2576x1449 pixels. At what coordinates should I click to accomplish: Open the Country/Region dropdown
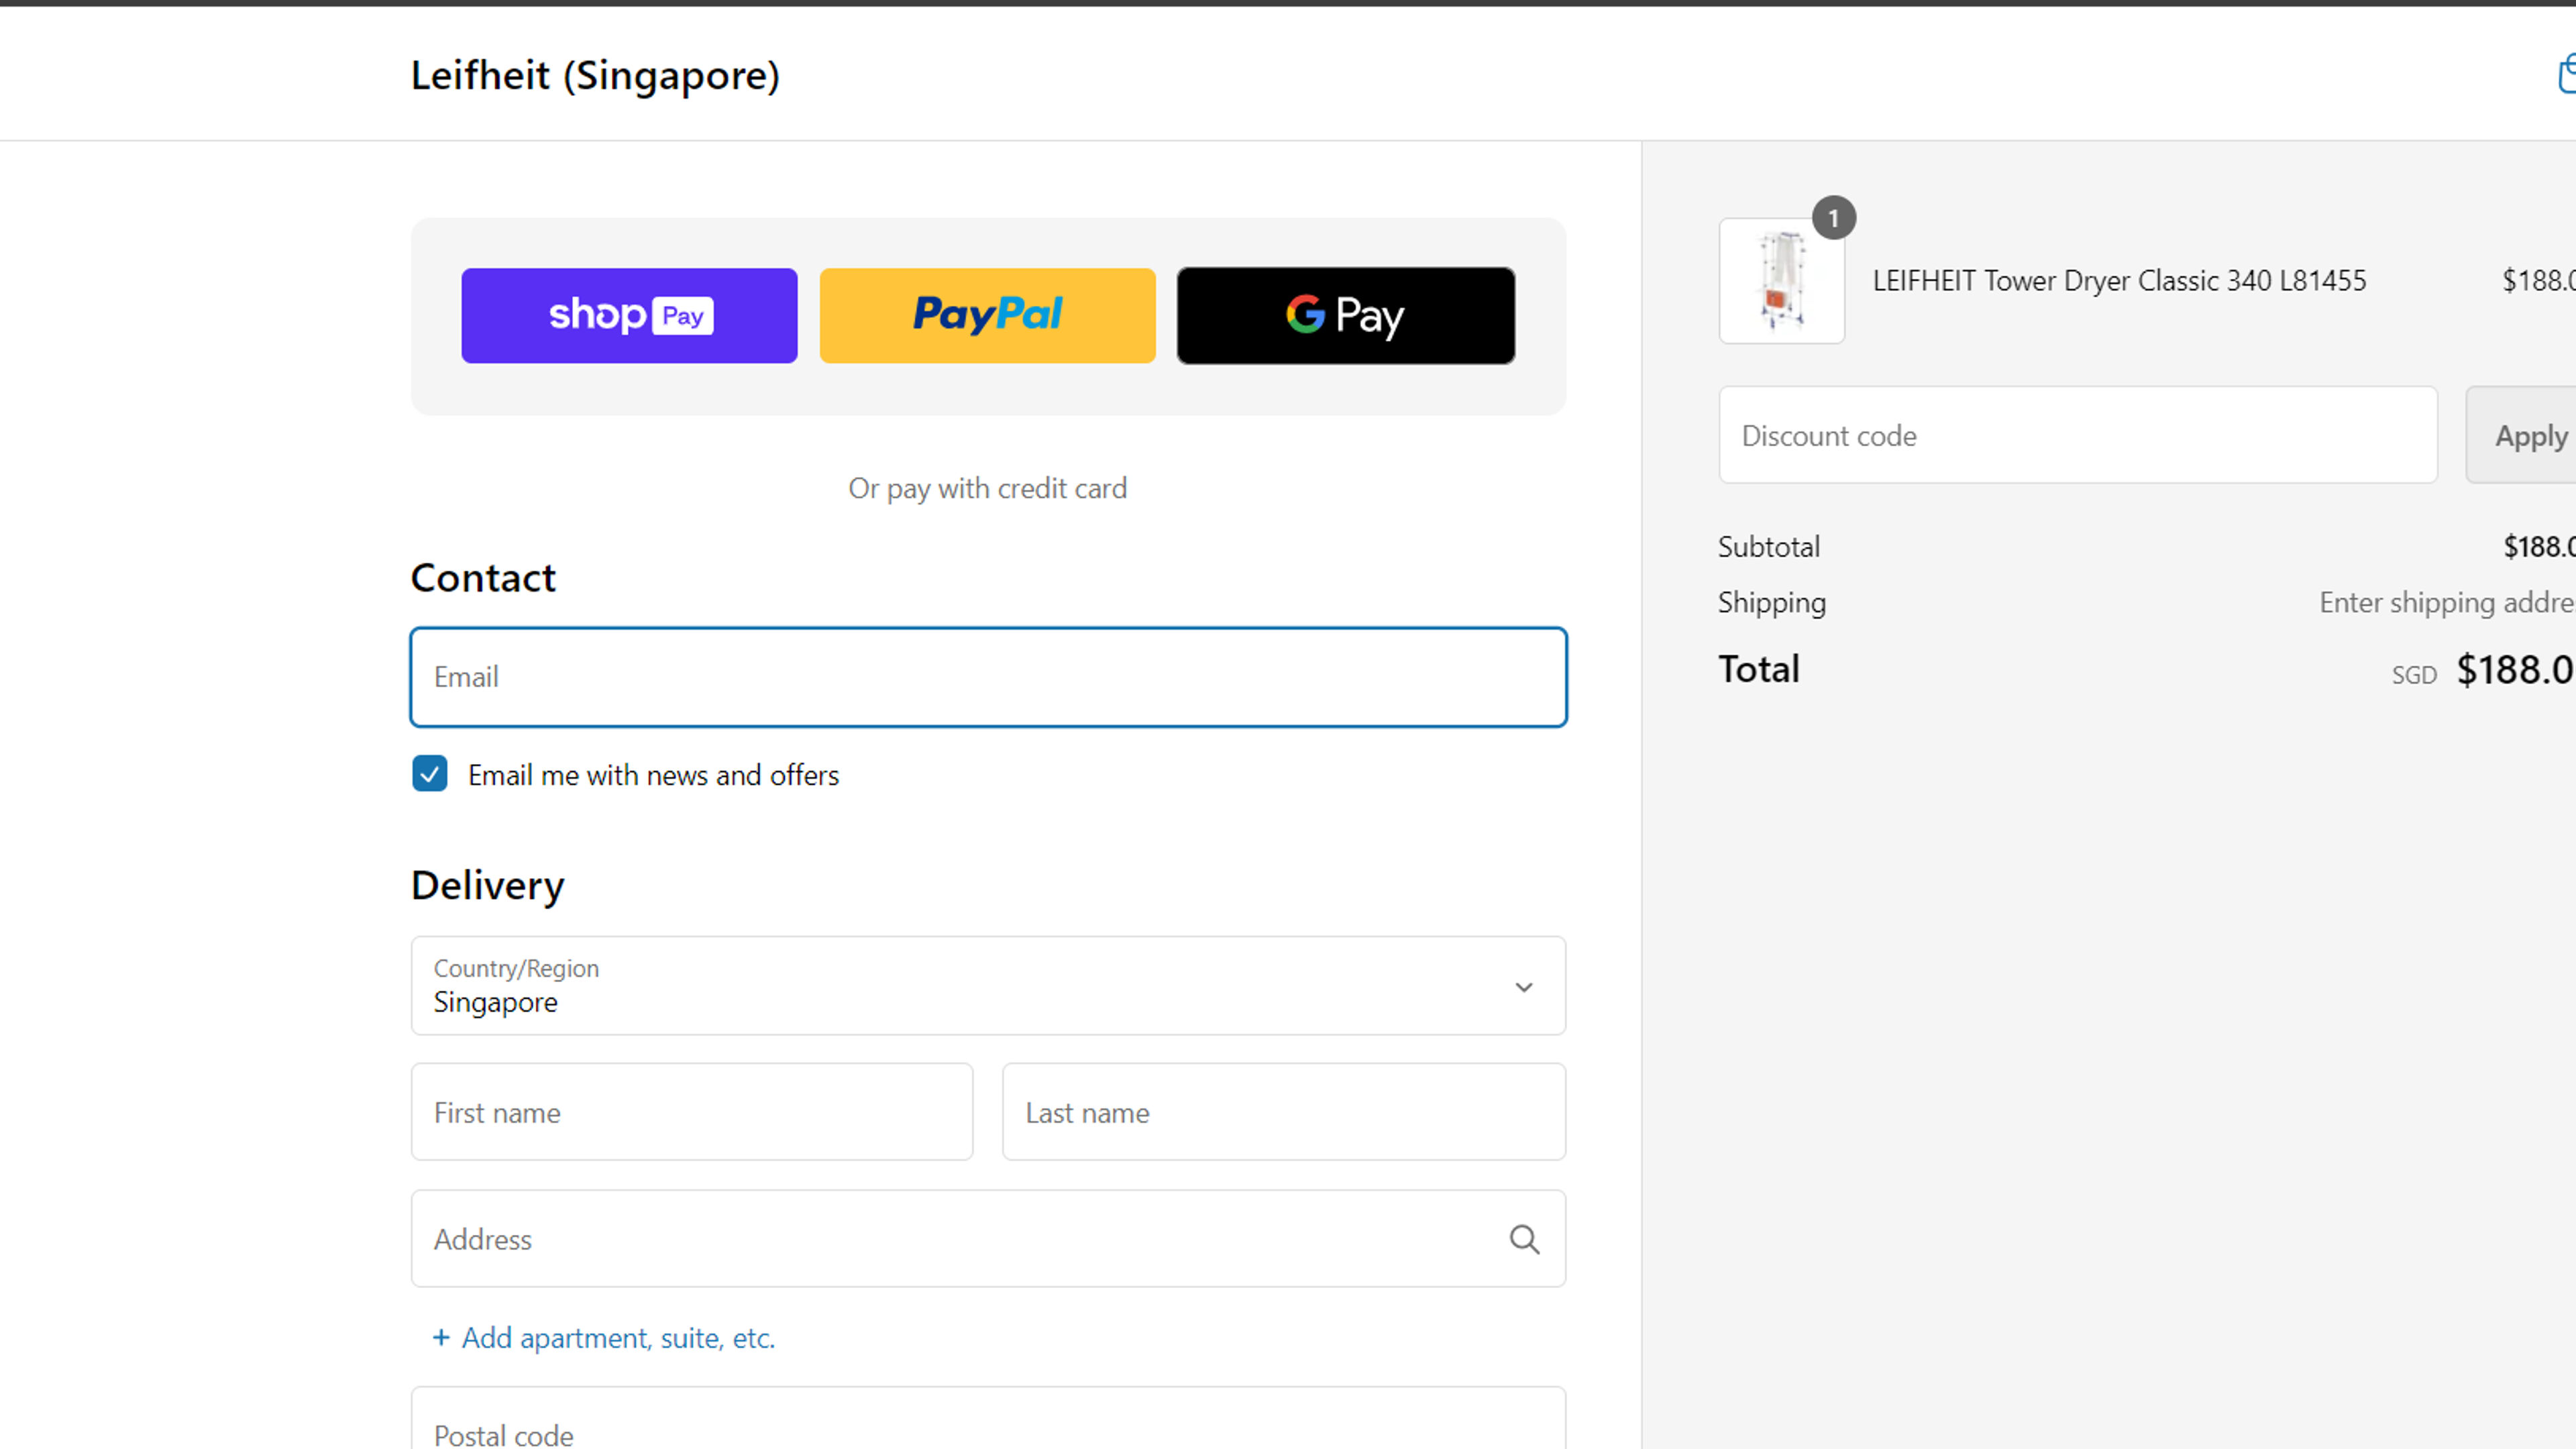(988, 986)
